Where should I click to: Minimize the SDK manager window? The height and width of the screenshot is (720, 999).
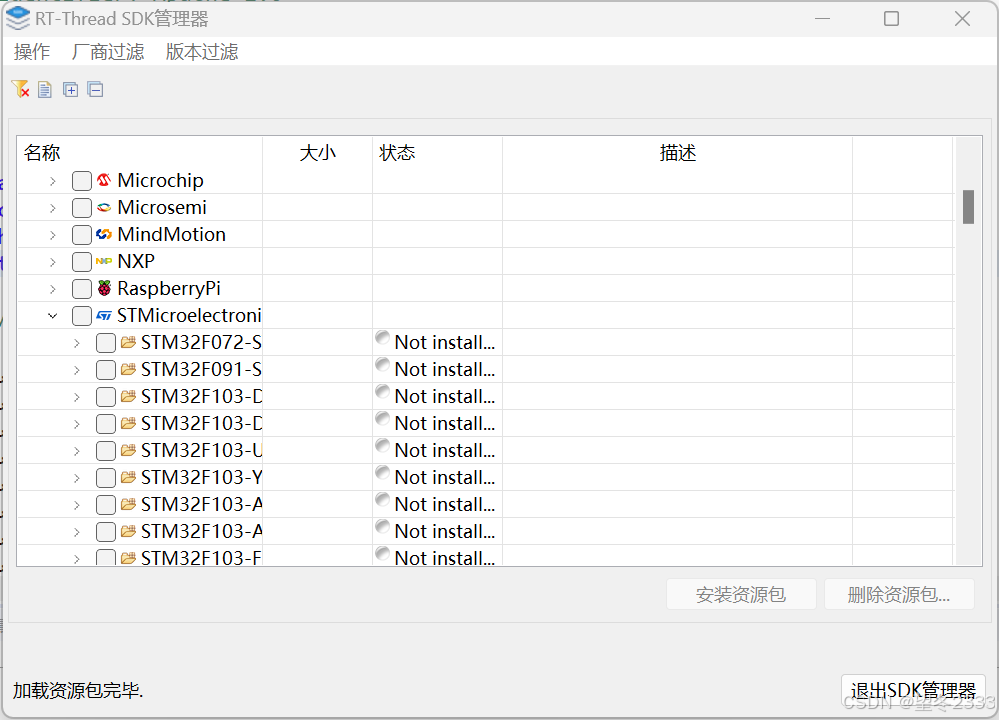[823, 18]
